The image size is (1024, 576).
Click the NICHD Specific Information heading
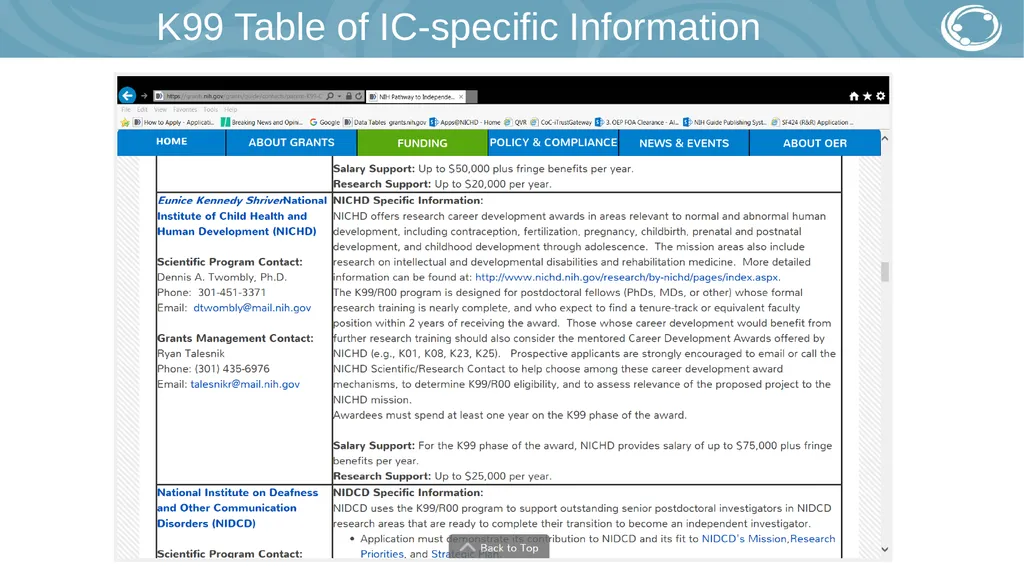pyautogui.click(x=408, y=200)
